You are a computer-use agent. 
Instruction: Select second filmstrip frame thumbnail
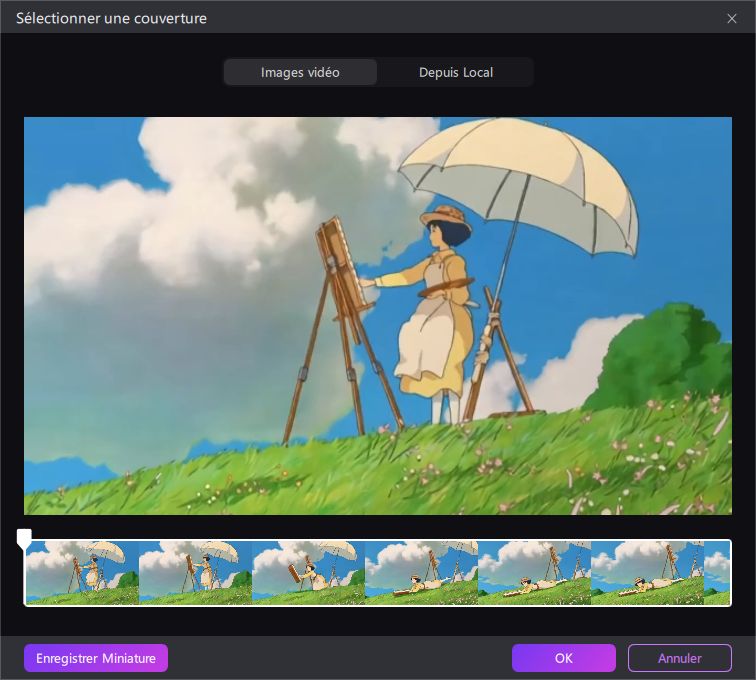tap(195, 573)
